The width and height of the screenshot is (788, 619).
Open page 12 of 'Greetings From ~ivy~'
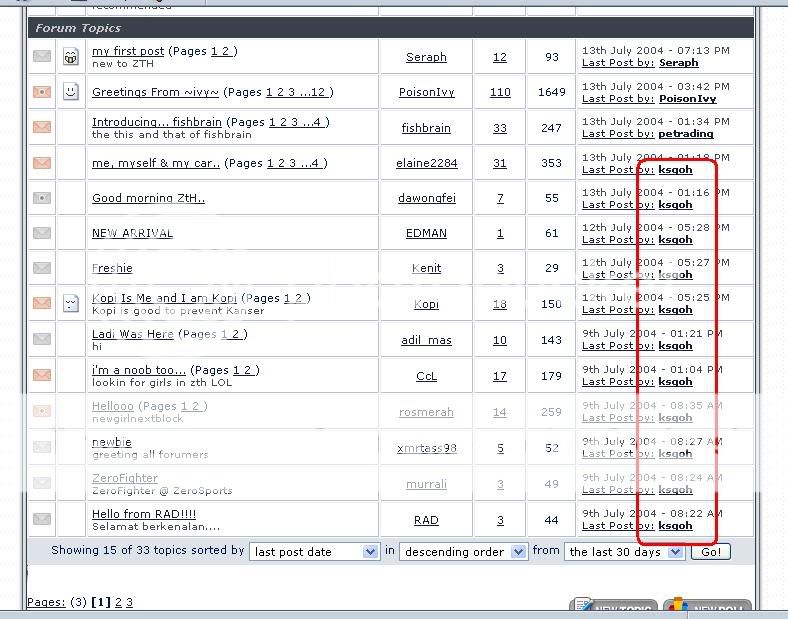click(x=318, y=92)
